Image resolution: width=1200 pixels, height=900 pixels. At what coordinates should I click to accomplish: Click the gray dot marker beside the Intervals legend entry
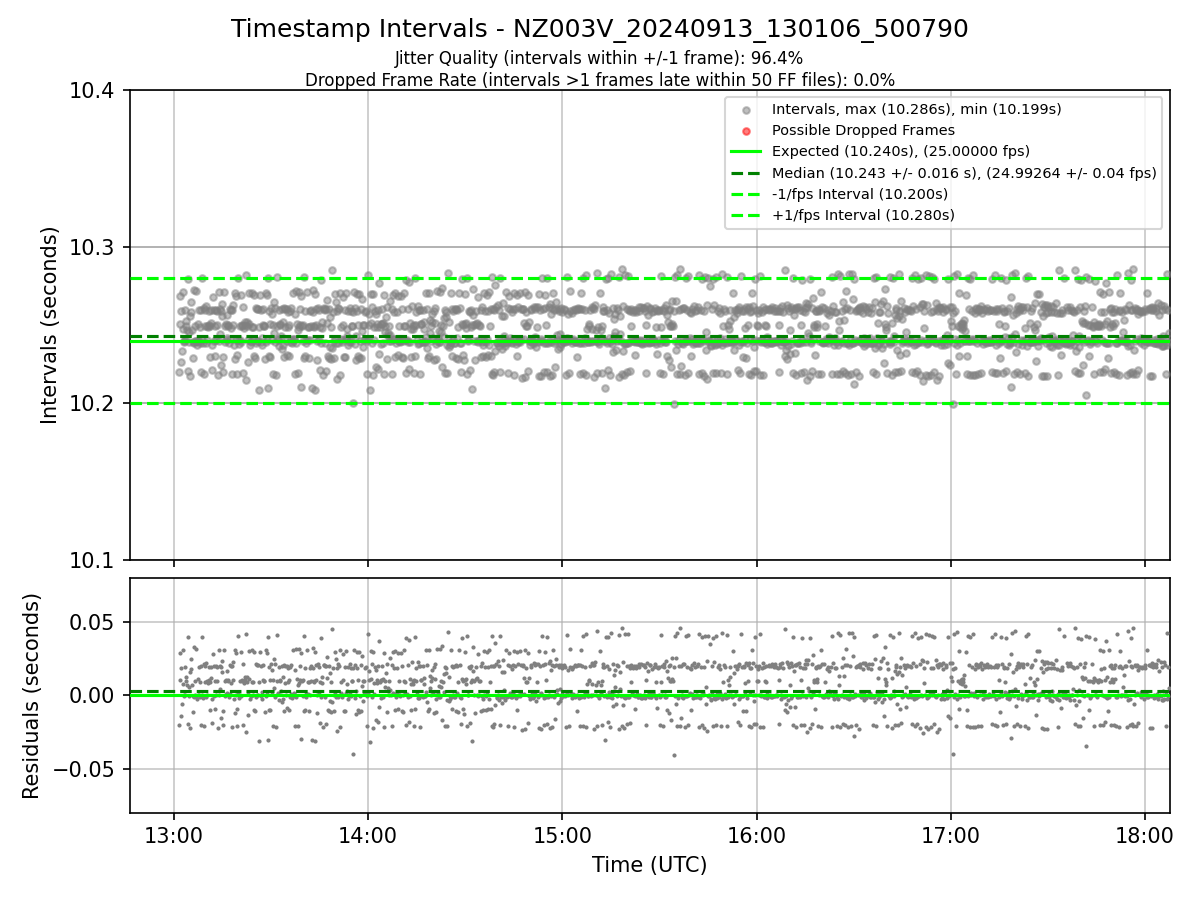[x=746, y=110]
